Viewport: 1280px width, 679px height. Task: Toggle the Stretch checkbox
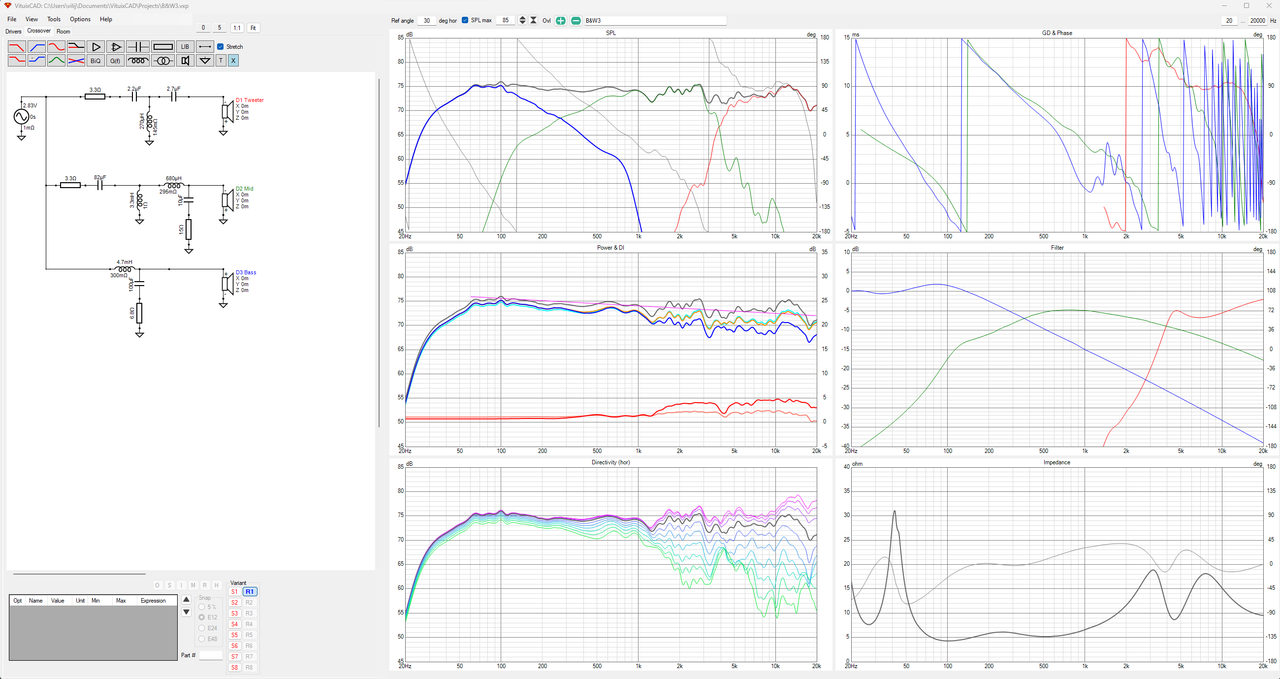221,47
